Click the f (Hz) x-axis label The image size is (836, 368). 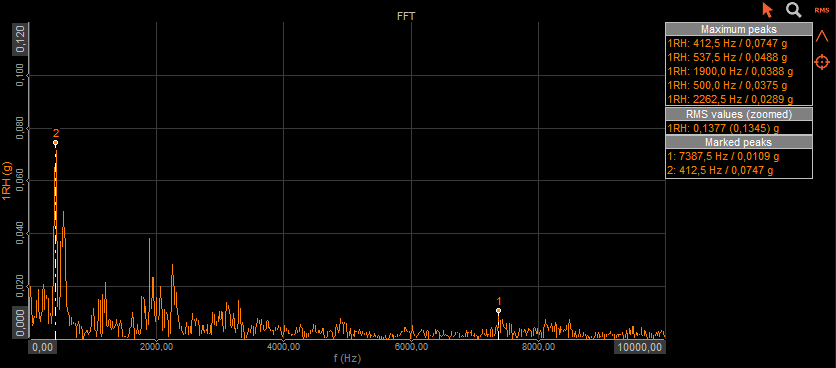347,359
